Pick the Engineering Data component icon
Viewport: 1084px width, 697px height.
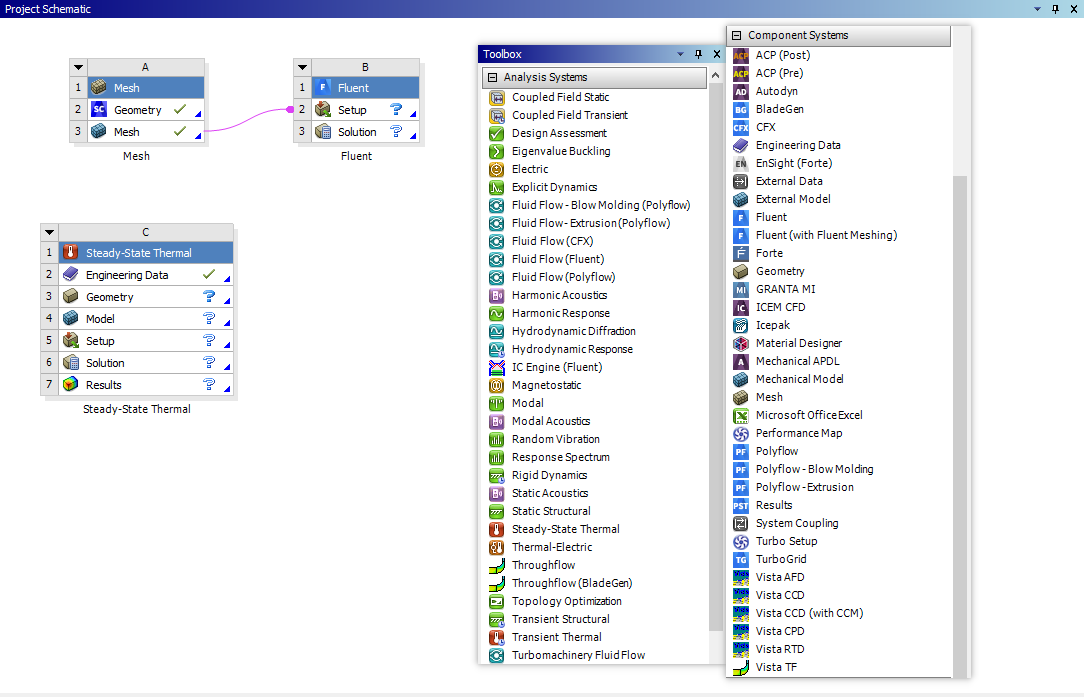click(740, 145)
